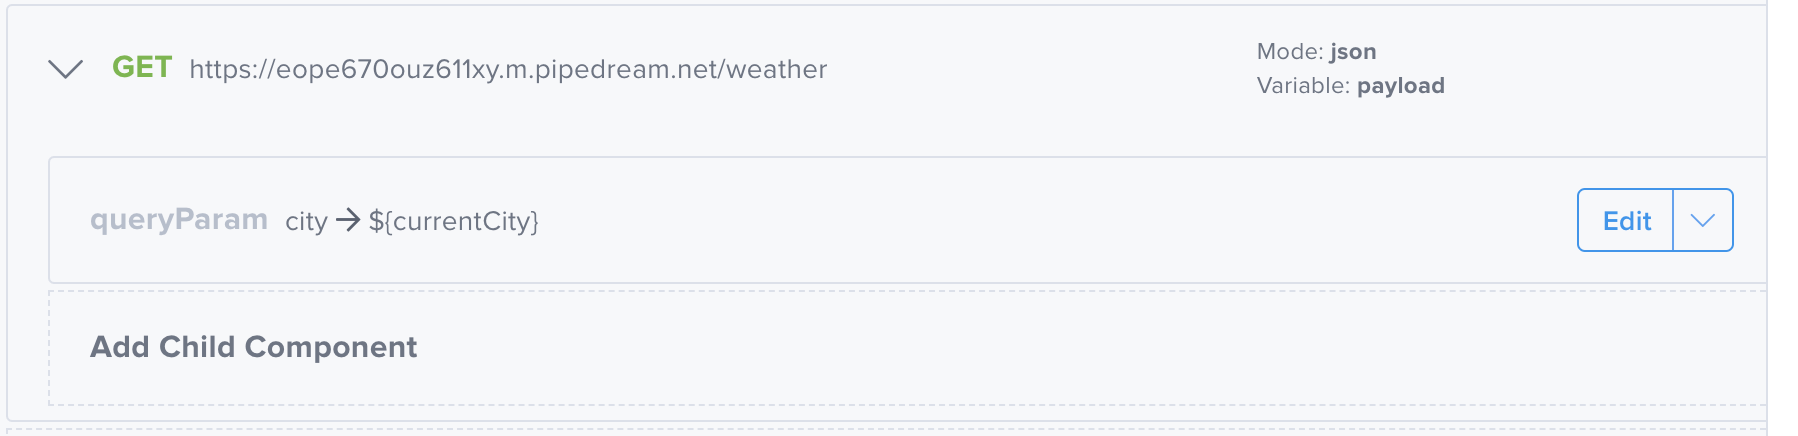This screenshot has width=1798, height=436.
Task: Click the 'weather' path segment in the URL
Action: 777,69
